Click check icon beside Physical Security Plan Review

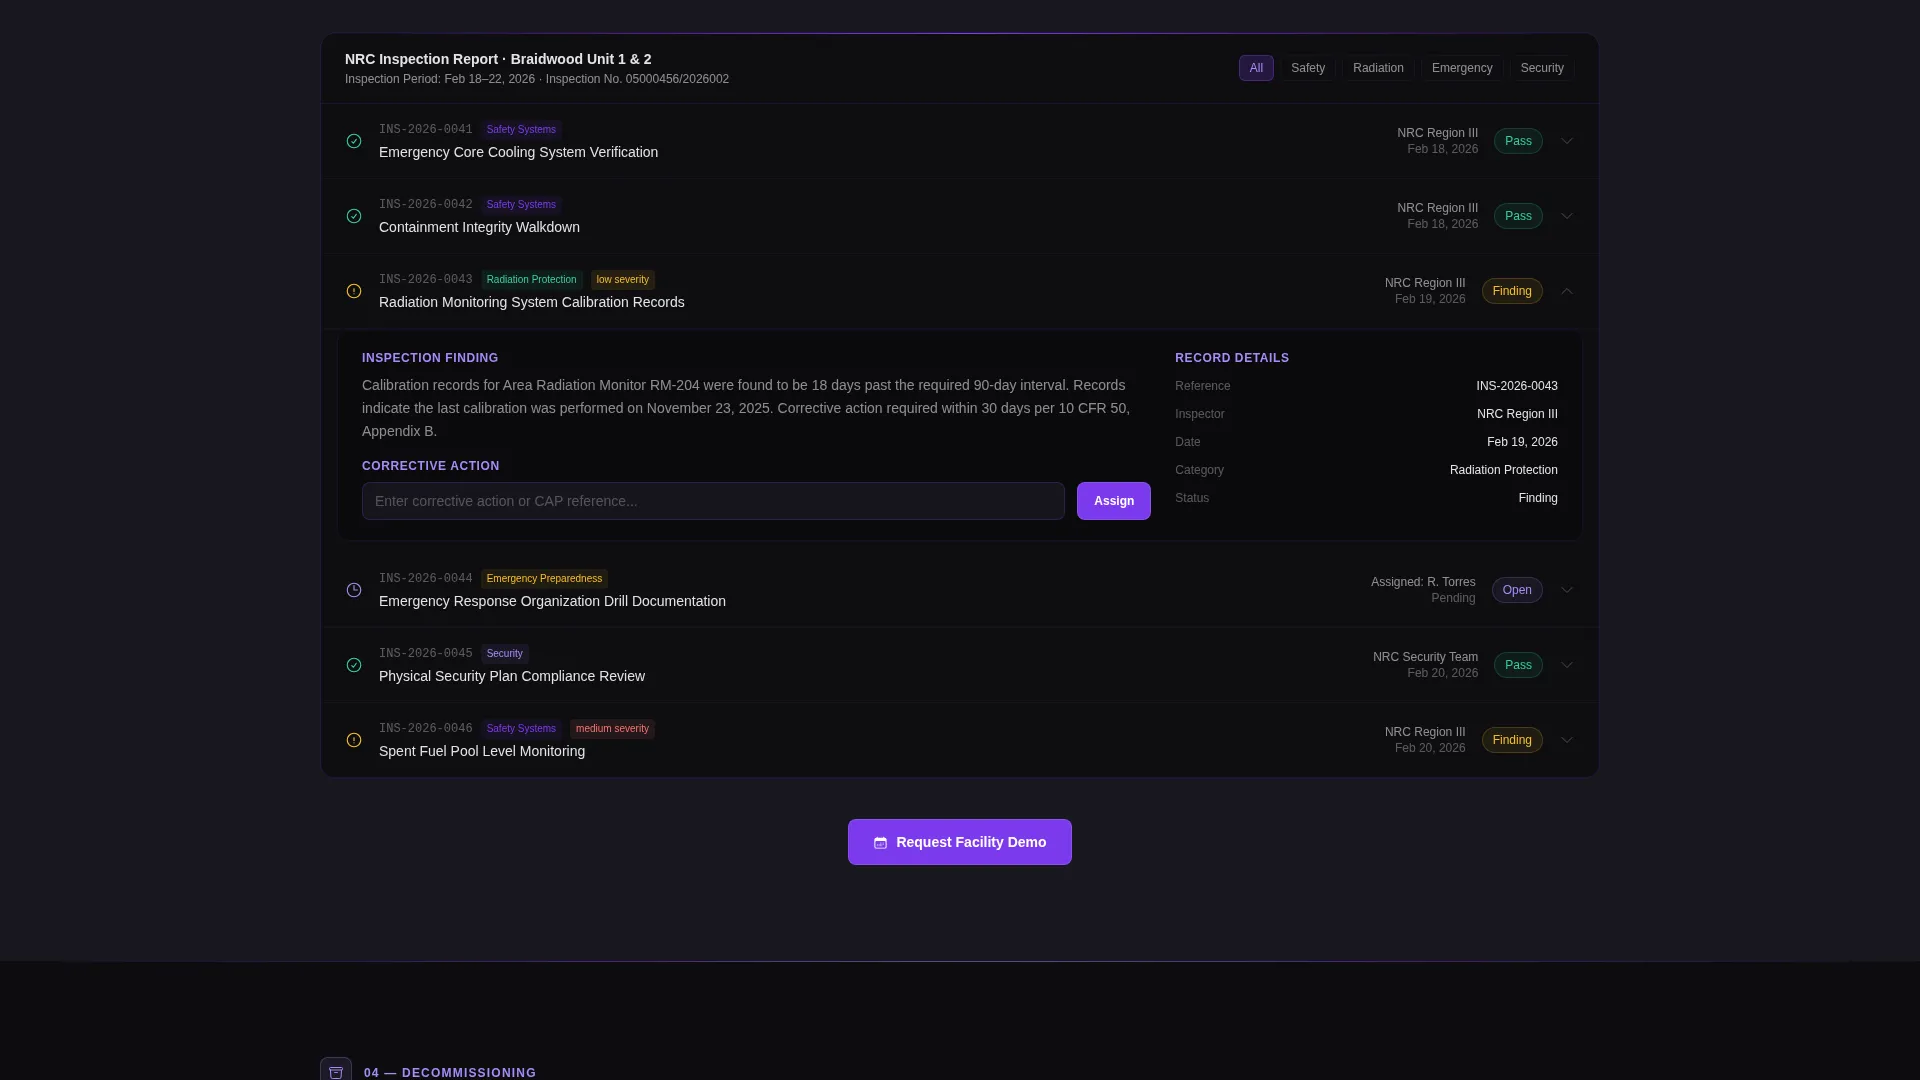point(354,665)
